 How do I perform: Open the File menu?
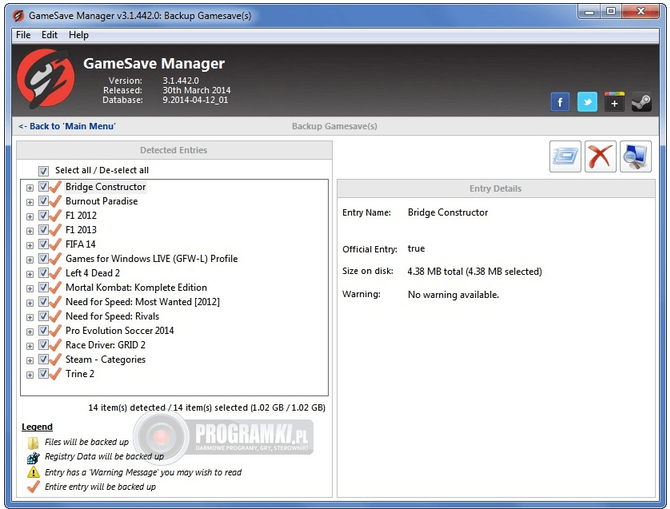point(23,35)
